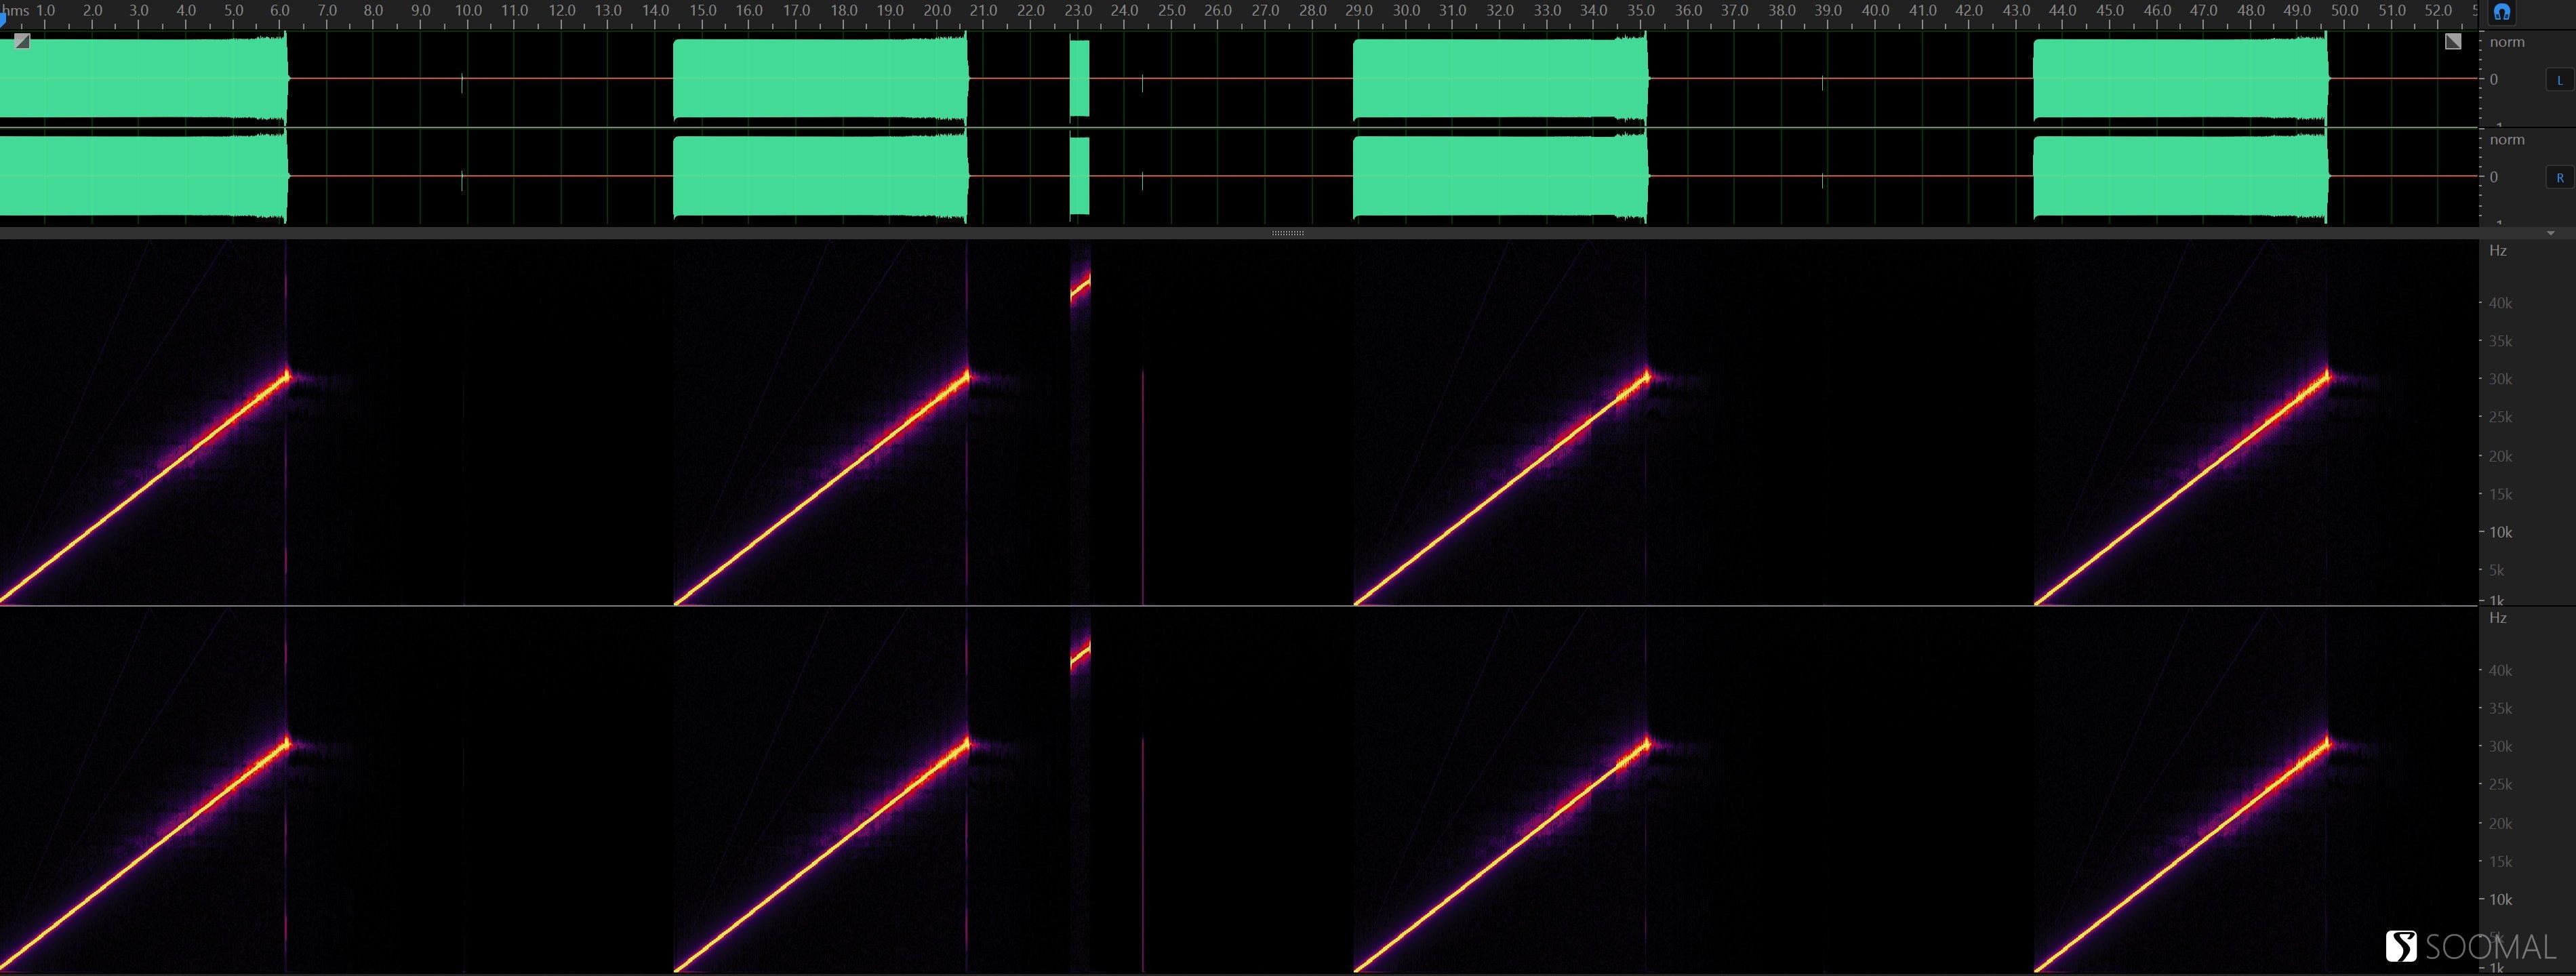2576x976 pixels.
Task: Toggle the left channel L button
Action: 2560,80
